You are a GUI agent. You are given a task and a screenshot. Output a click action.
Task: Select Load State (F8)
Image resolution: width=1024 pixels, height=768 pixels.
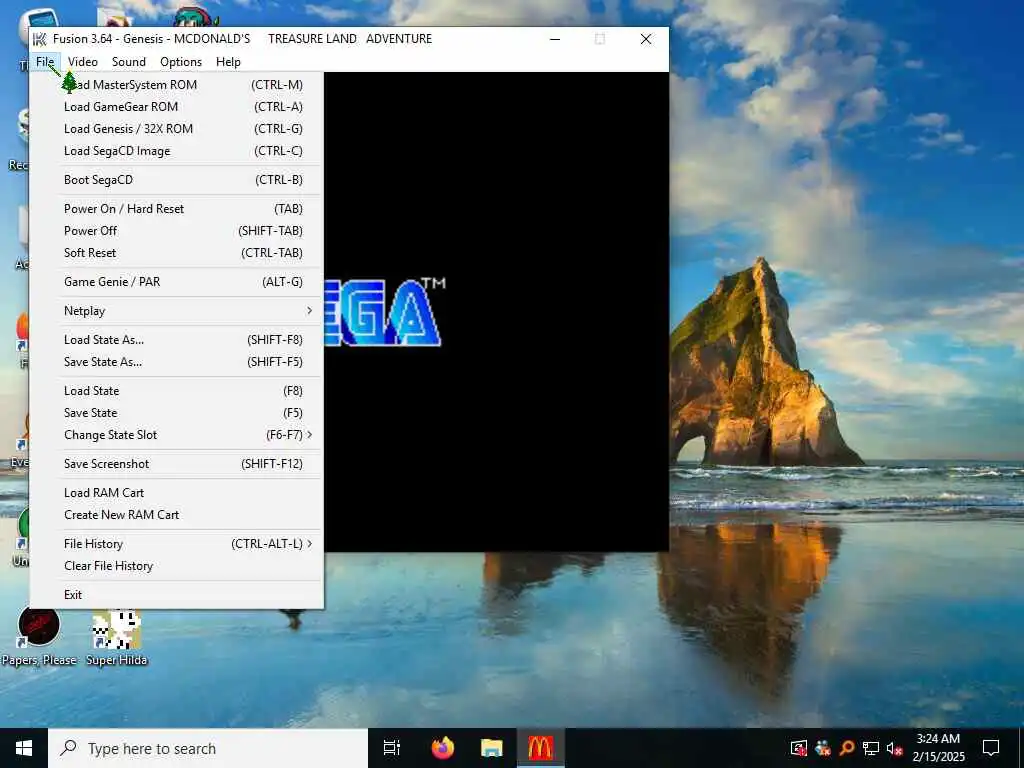click(177, 391)
